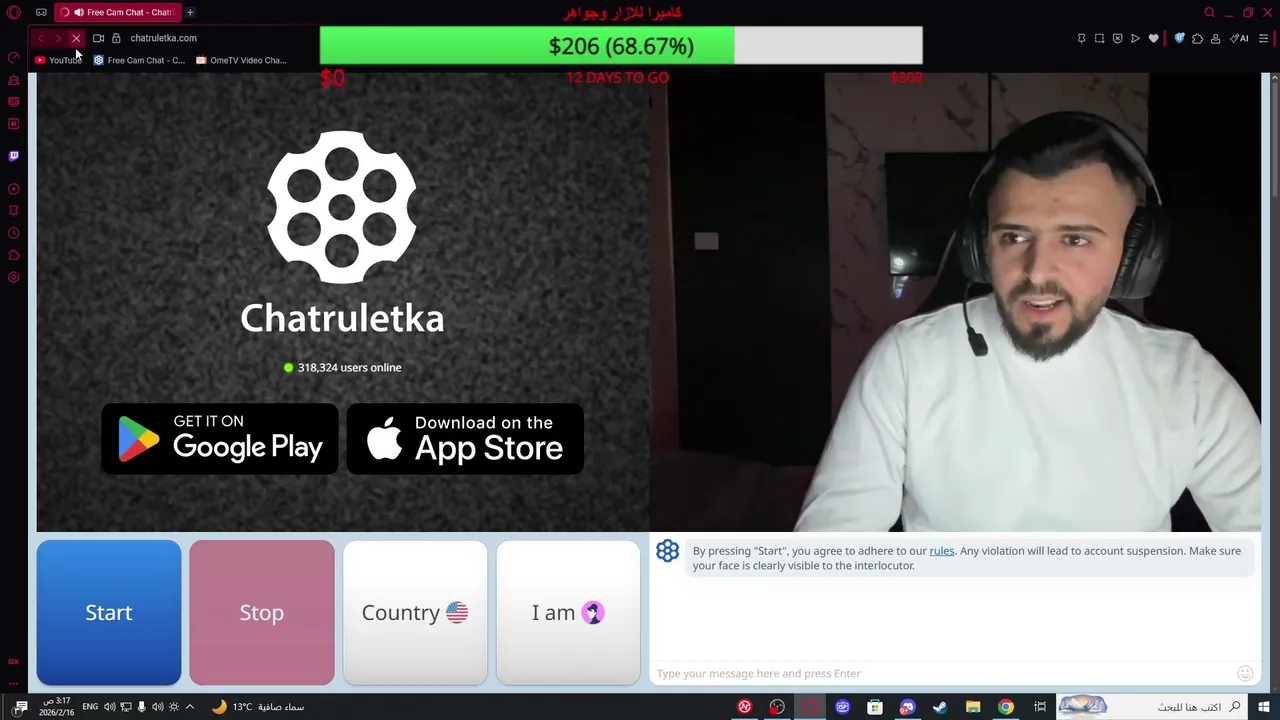Click the Get it on Google Play badge

[220, 439]
